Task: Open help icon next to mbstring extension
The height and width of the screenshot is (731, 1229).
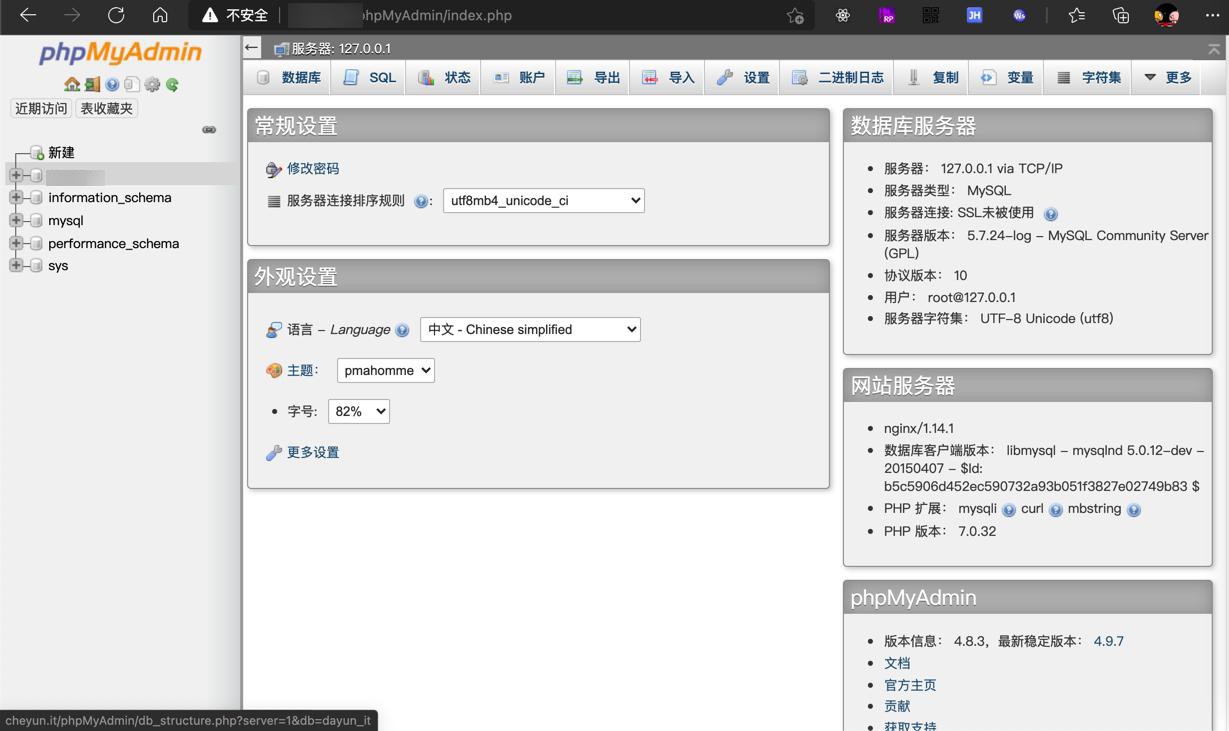Action: (x=1133, y=510)
